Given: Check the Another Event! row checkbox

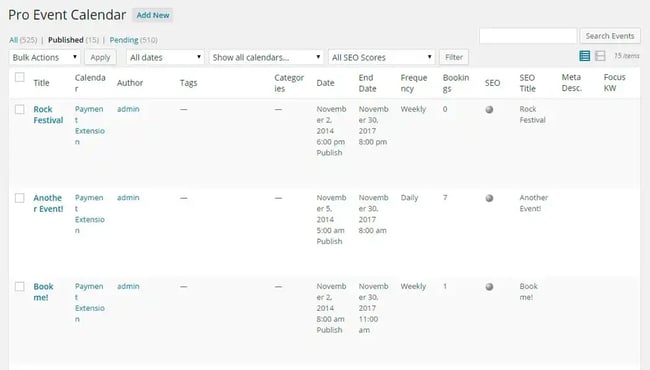Looking at the screenshot, I should (x=19, y=198).
